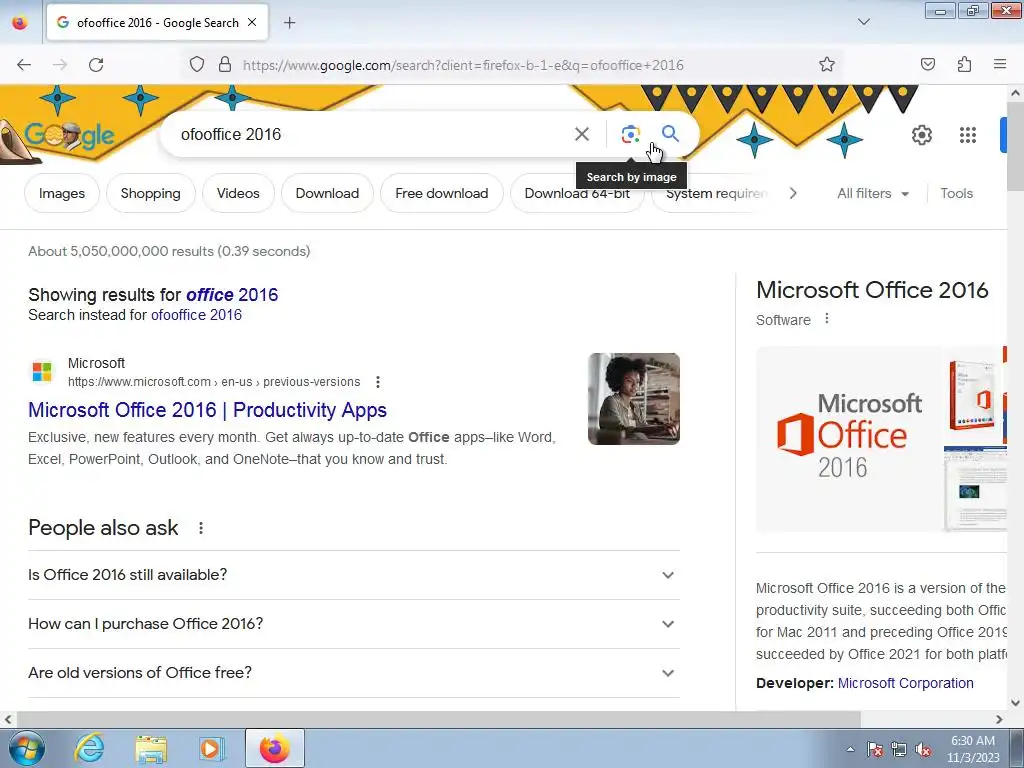
Task: Select the Download 64-bit filter chip
Action: 577,193
